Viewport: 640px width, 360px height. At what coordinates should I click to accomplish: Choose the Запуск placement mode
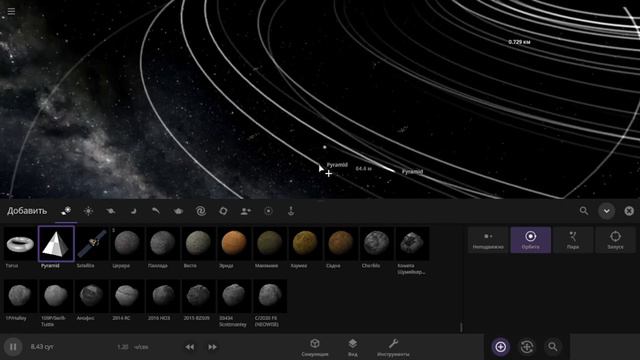[x=616, y=240]
